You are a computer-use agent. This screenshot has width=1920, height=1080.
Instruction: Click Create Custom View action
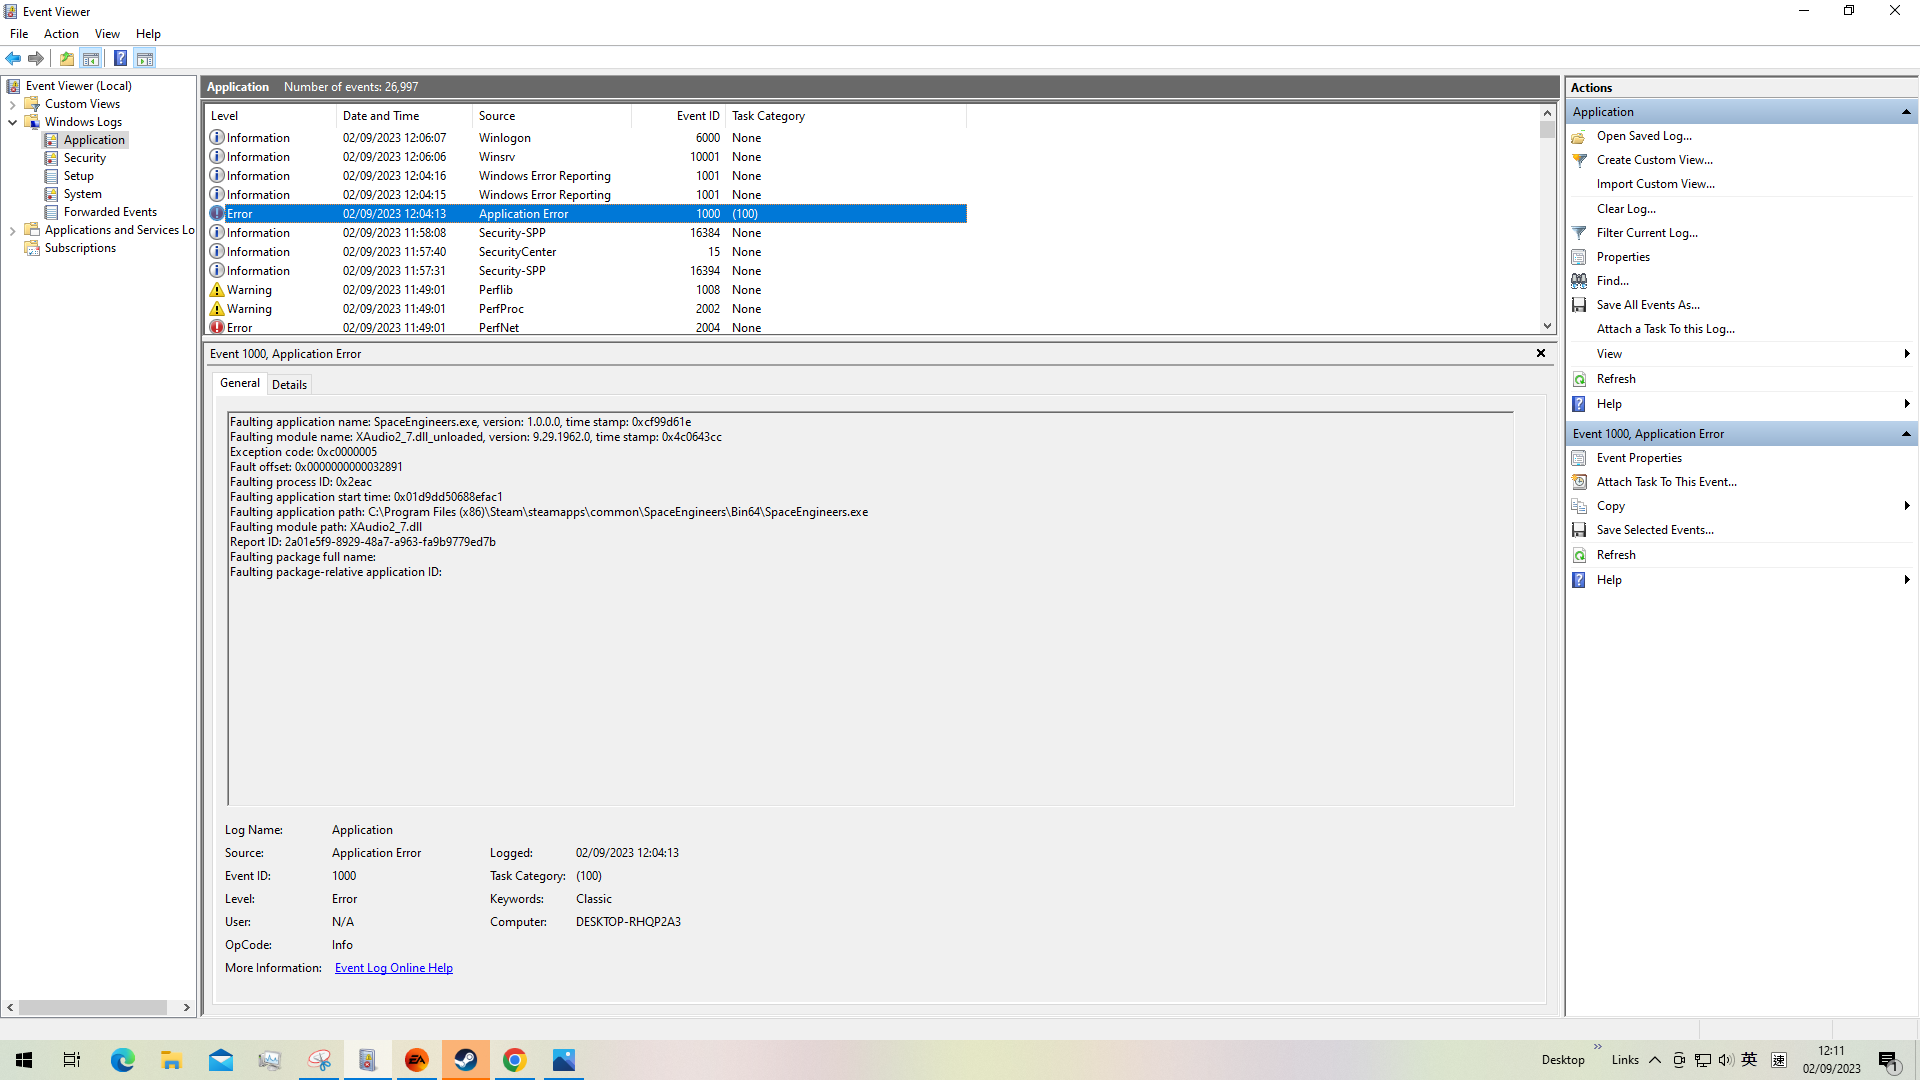pos(1654,160)
